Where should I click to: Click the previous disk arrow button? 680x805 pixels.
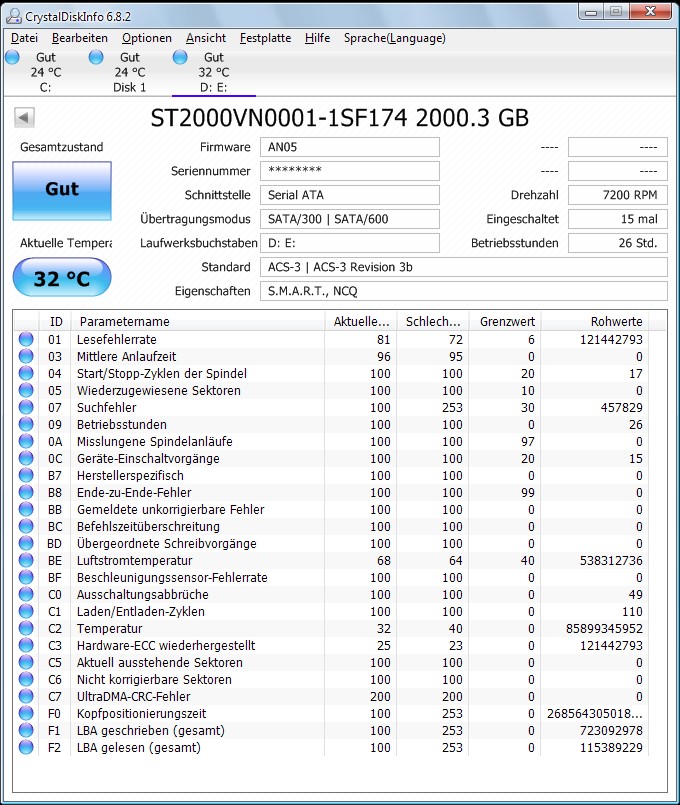click(x=24, y=118)
